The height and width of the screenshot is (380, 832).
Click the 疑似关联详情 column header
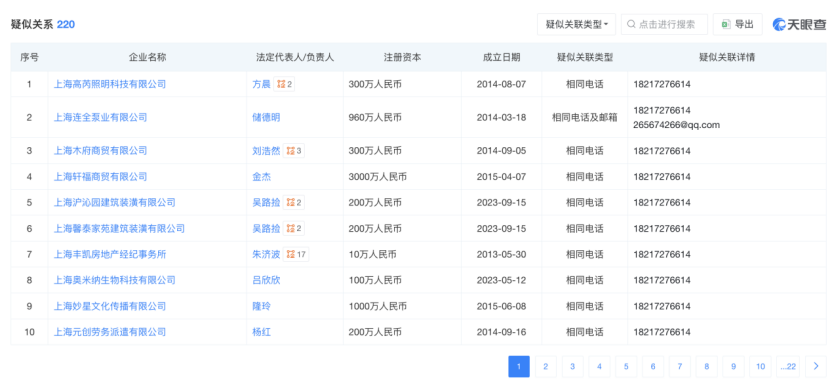pos(727,57)
